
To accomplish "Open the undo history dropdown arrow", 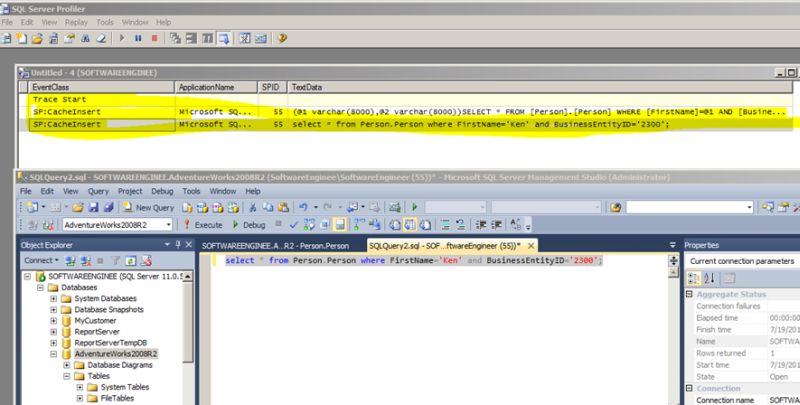I will (314, 208).
